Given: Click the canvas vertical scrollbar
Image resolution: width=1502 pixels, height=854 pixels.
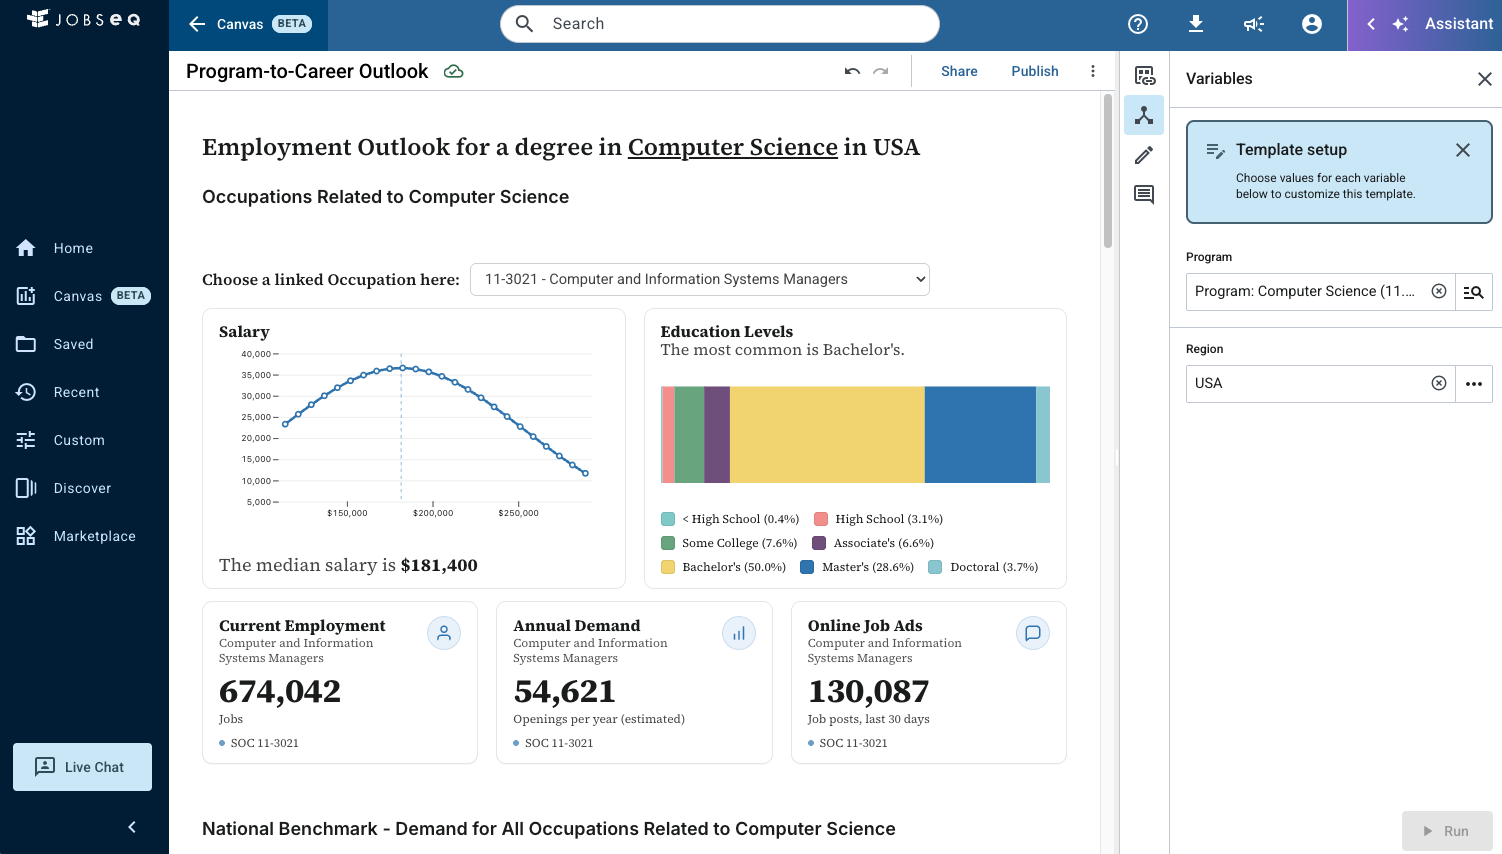Looking at the screenshot, I should (1108, 170).
